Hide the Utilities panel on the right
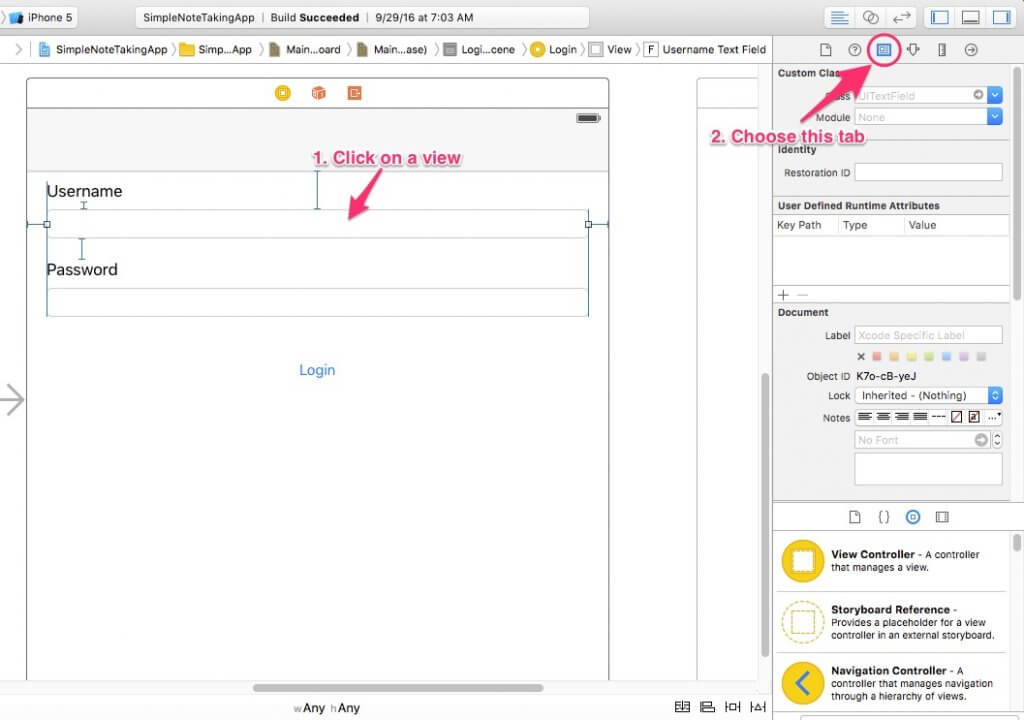Image resolution: width=1024 pixels, height=720 pixels. [1000, 17]
